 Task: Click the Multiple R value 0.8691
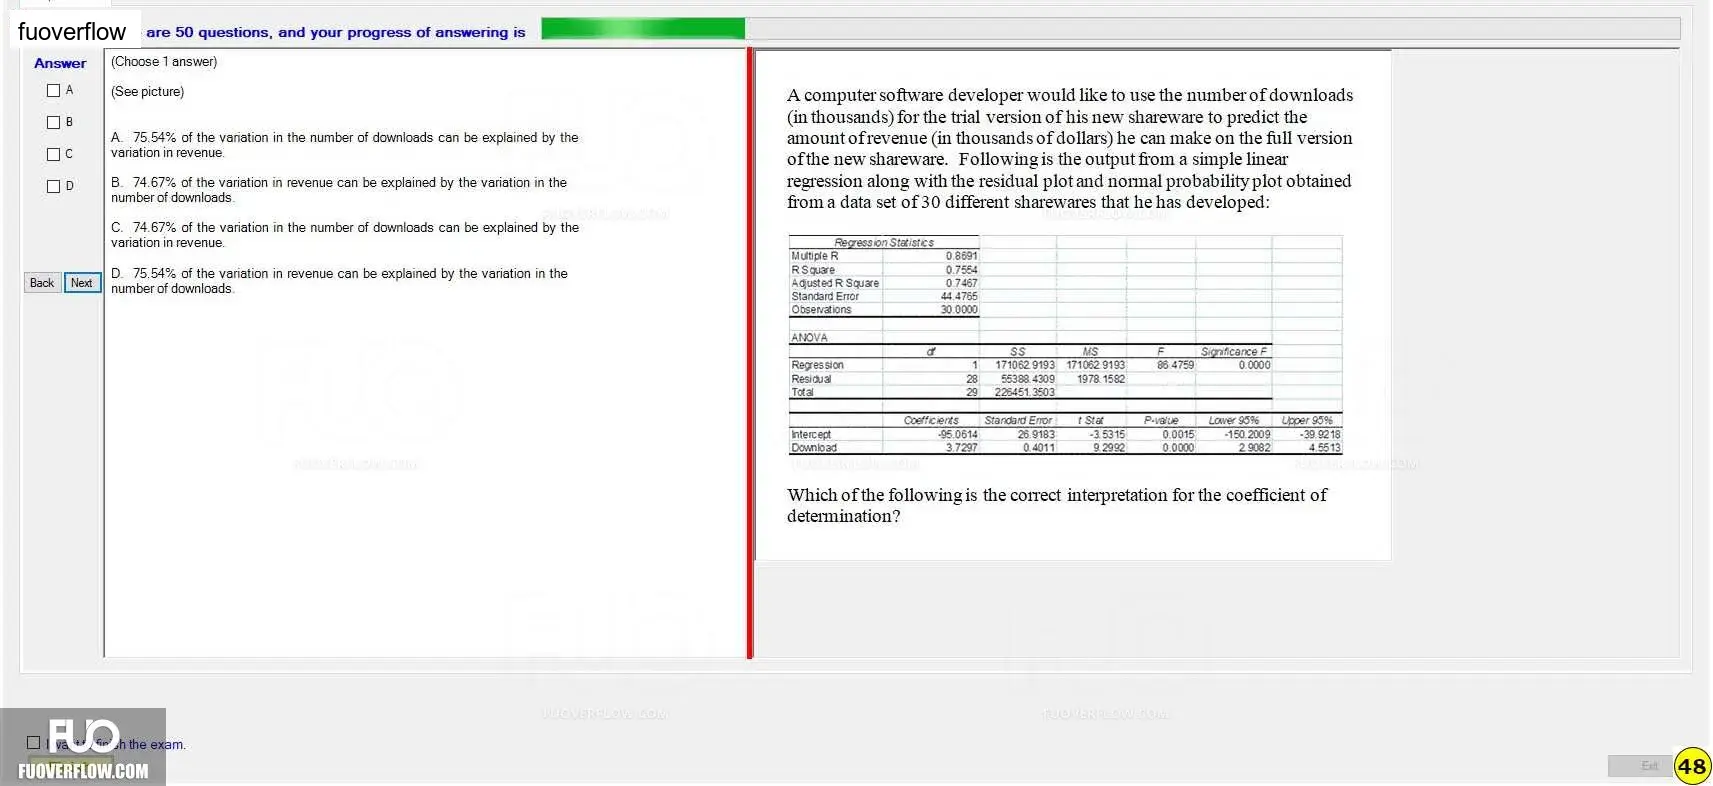(x=961, y=256)
